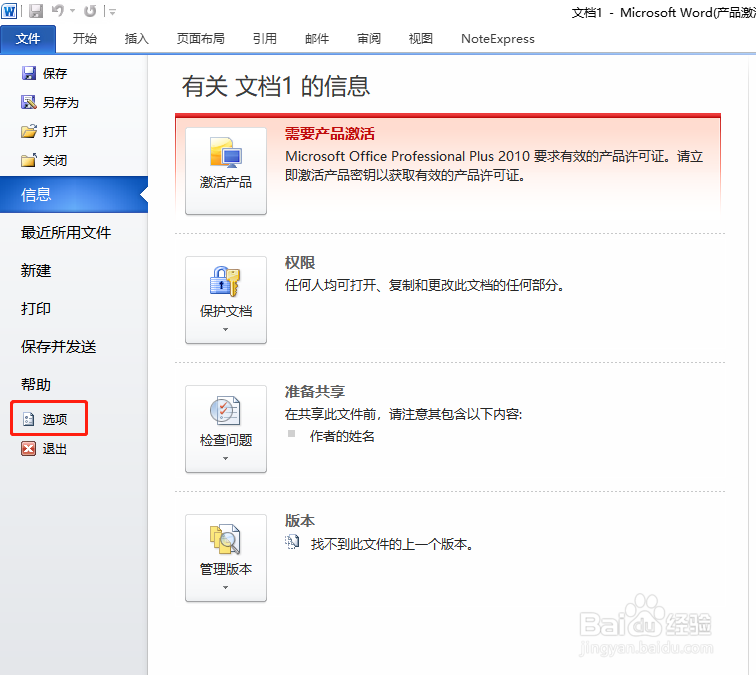Viewport: 756px width, 675px height.
Task: Open the 文件 tab
Action: (28, 39)
